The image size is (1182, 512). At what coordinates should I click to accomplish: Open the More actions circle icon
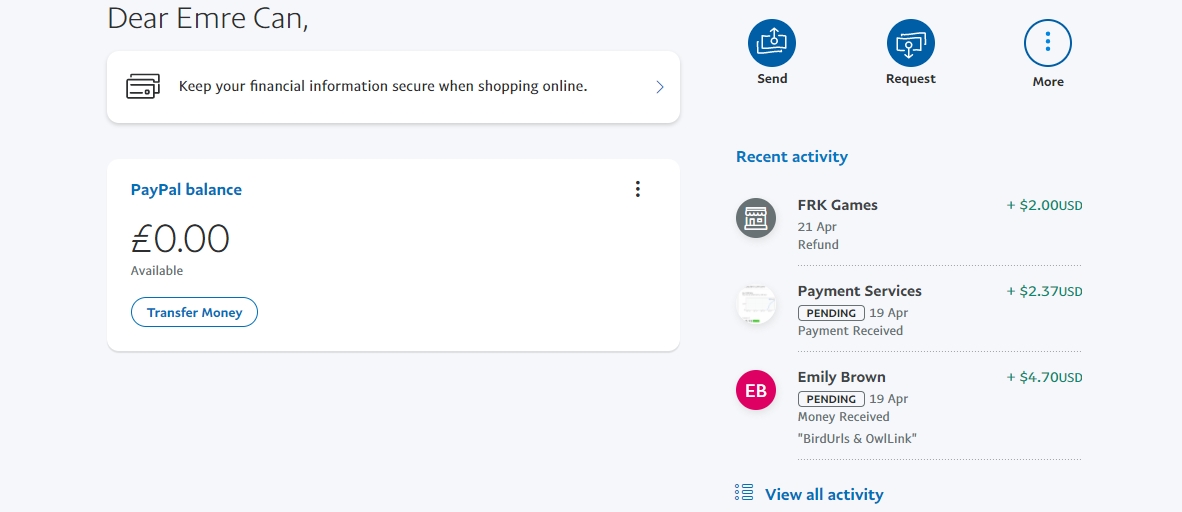(1048, 43)
